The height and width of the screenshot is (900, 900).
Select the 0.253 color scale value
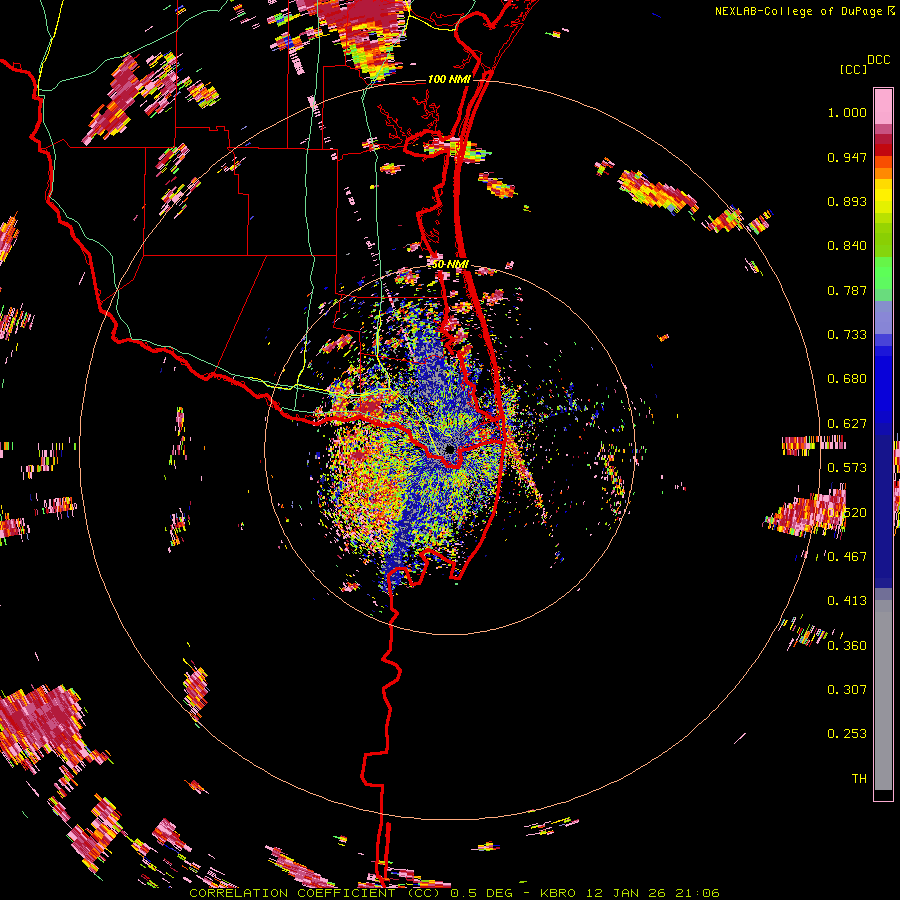[847, 734]
